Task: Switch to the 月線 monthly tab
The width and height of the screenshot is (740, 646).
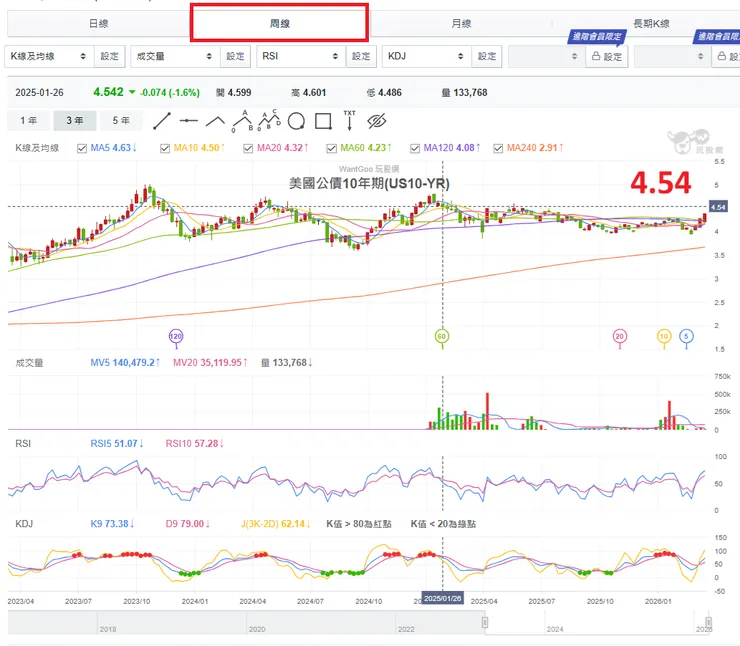Action: point(461,24)
